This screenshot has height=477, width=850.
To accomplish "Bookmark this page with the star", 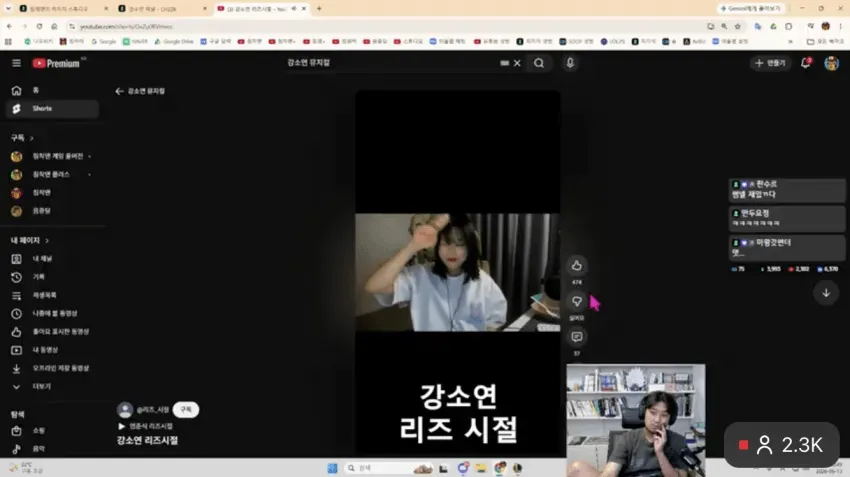I will 738,26.
